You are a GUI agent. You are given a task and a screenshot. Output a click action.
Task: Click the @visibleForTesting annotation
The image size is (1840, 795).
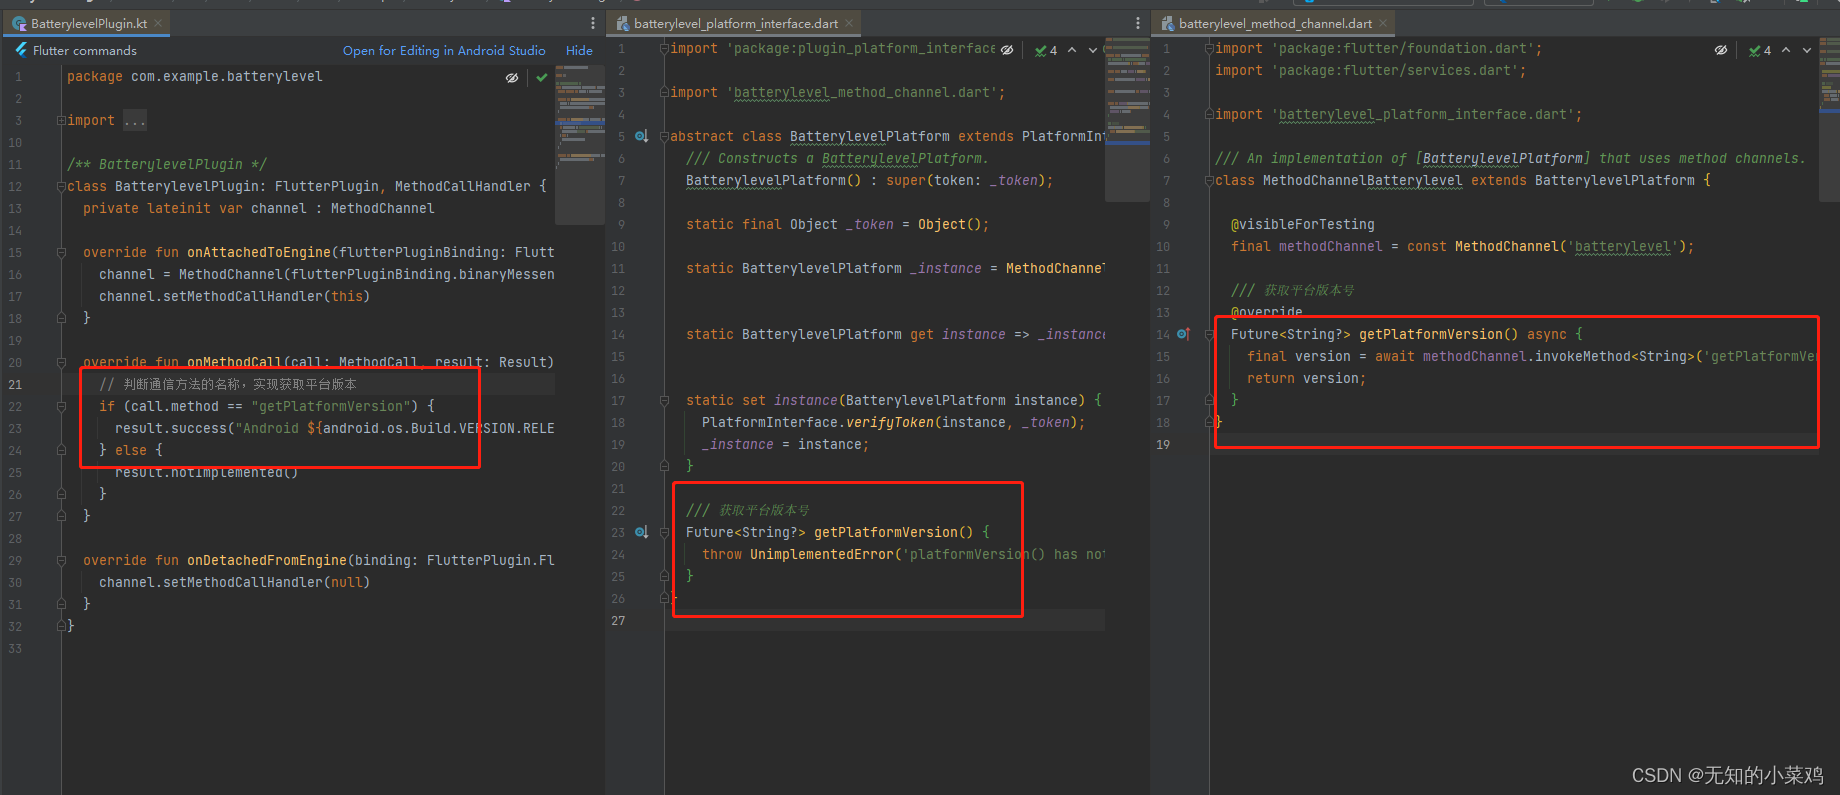[1302, 224]
